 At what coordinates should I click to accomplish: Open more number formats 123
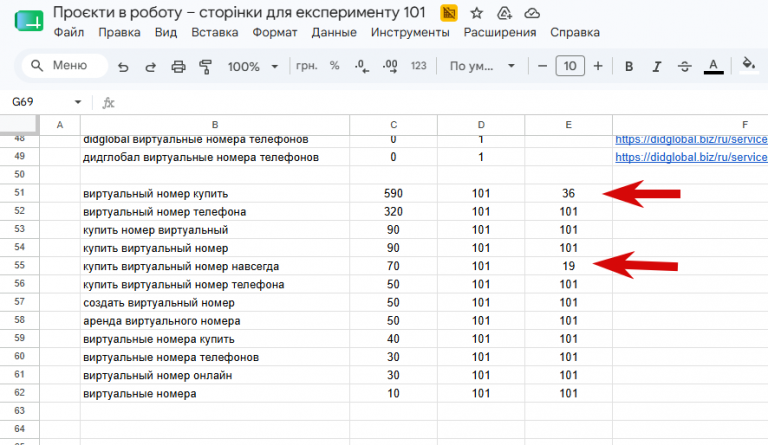coord(418,66)
